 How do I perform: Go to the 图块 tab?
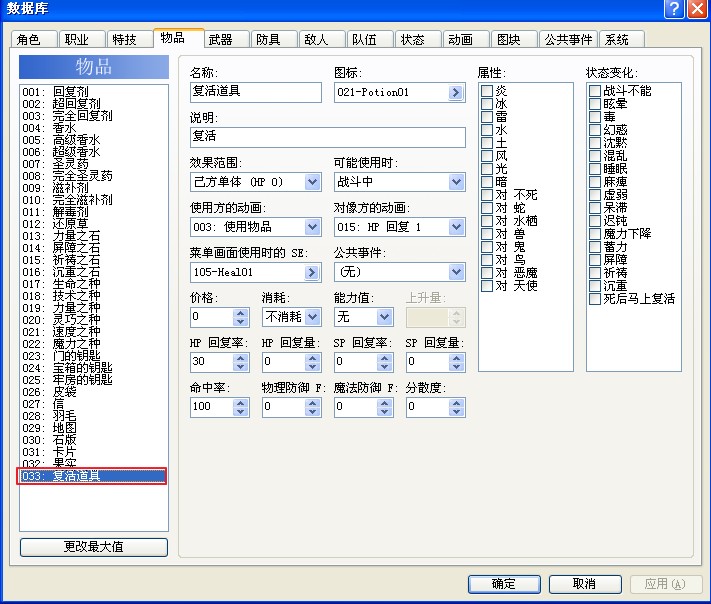[514, 39]
